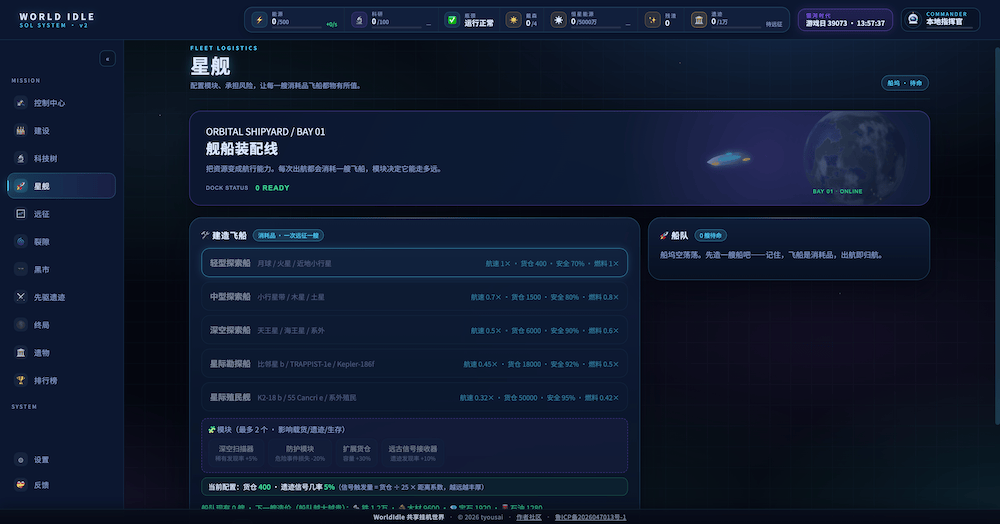Click the temple relic icon in top bar

pyautogui.click(x=699, y=20)
